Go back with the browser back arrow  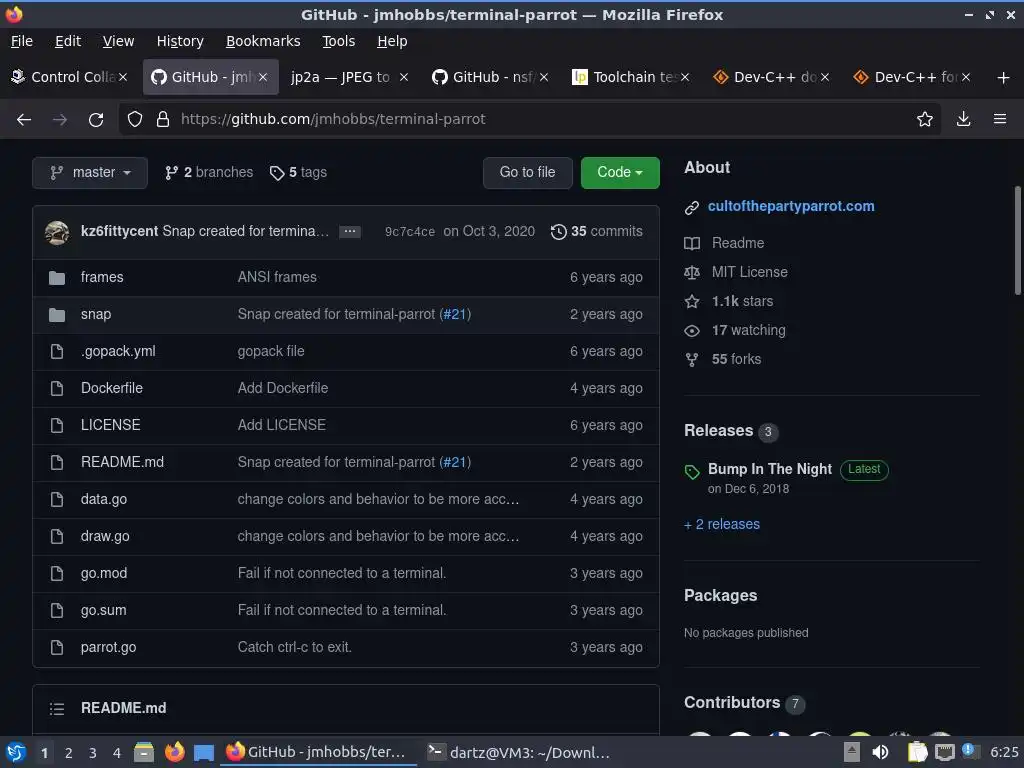[24, 120]
